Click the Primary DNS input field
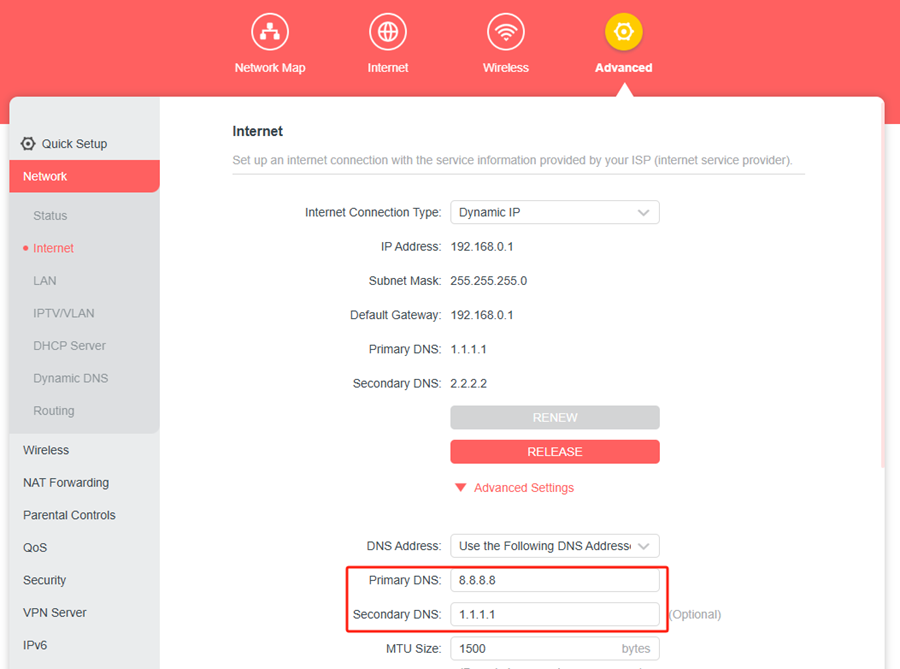 click(554, 580)
